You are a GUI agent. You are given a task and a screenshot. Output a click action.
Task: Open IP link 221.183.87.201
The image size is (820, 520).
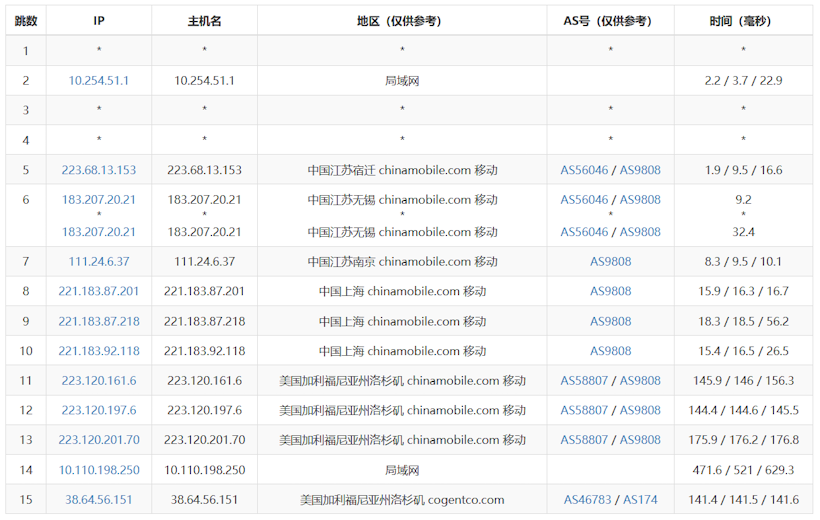99,292
